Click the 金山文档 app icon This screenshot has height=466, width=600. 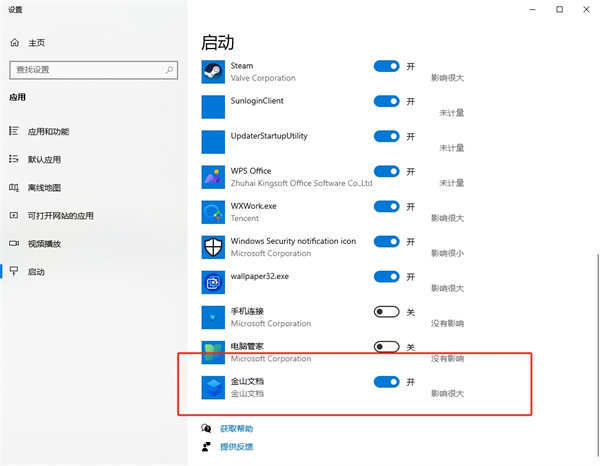click(x=214, y=387)
